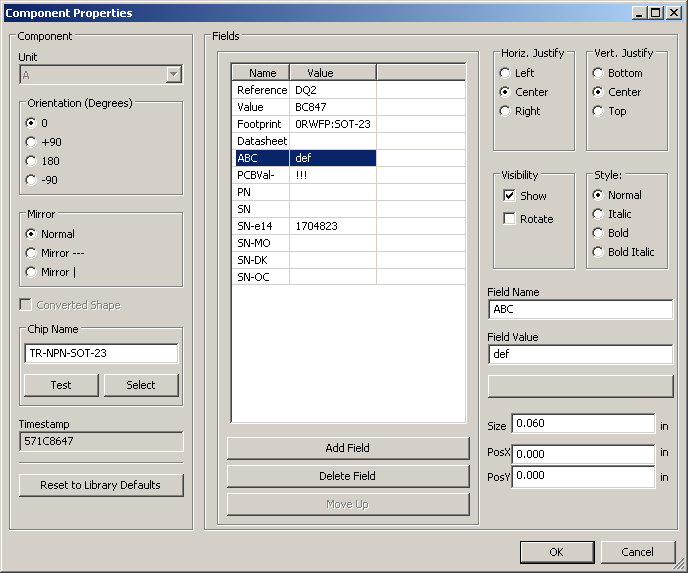Select the SN-OC field row

coord(348,277)
